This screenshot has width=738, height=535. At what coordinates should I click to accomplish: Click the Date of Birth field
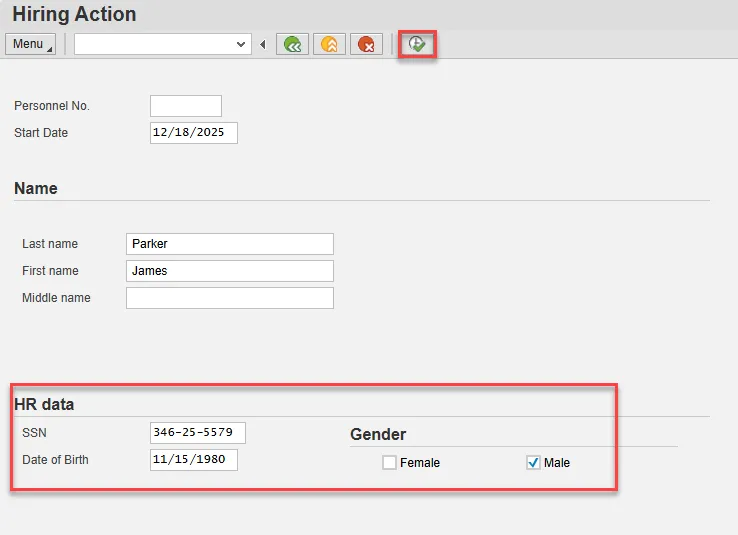(x=194, y=460)
